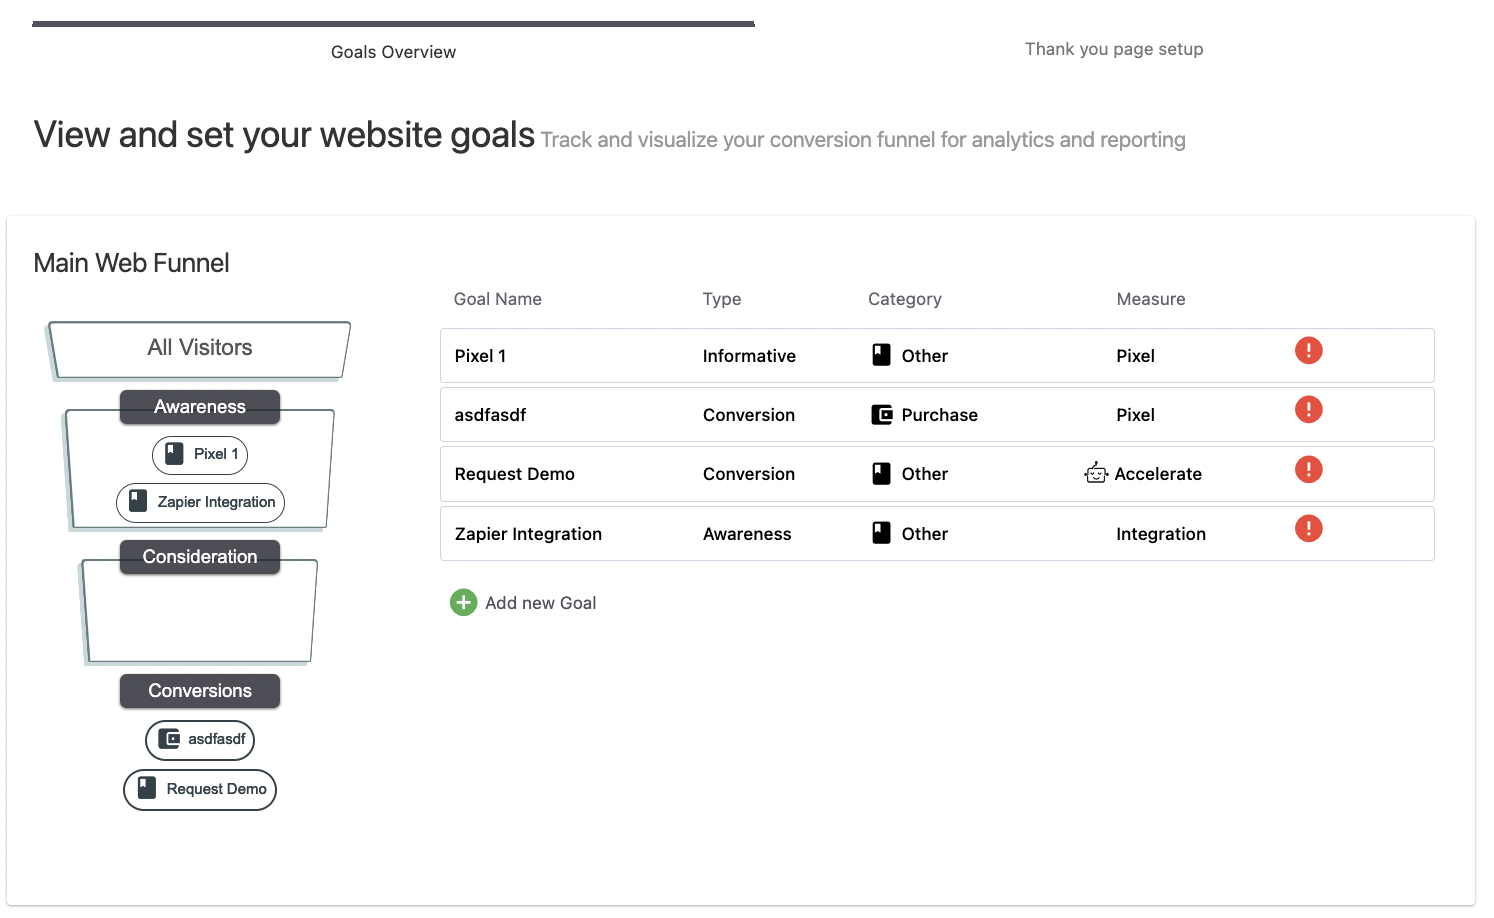The height and width of the screenshot is (918, 1494).
Task: Click warning icon in Request Demo row
Action: [1308, 470]
